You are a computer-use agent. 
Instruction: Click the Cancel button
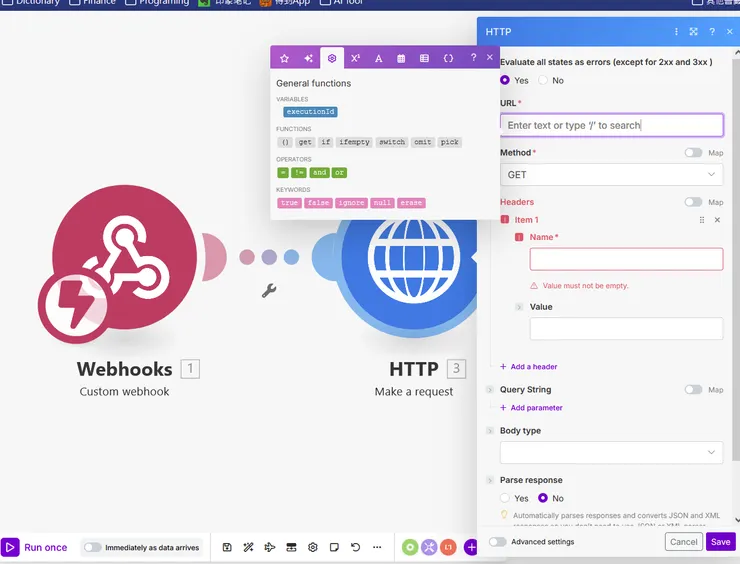tap(683, 542)
